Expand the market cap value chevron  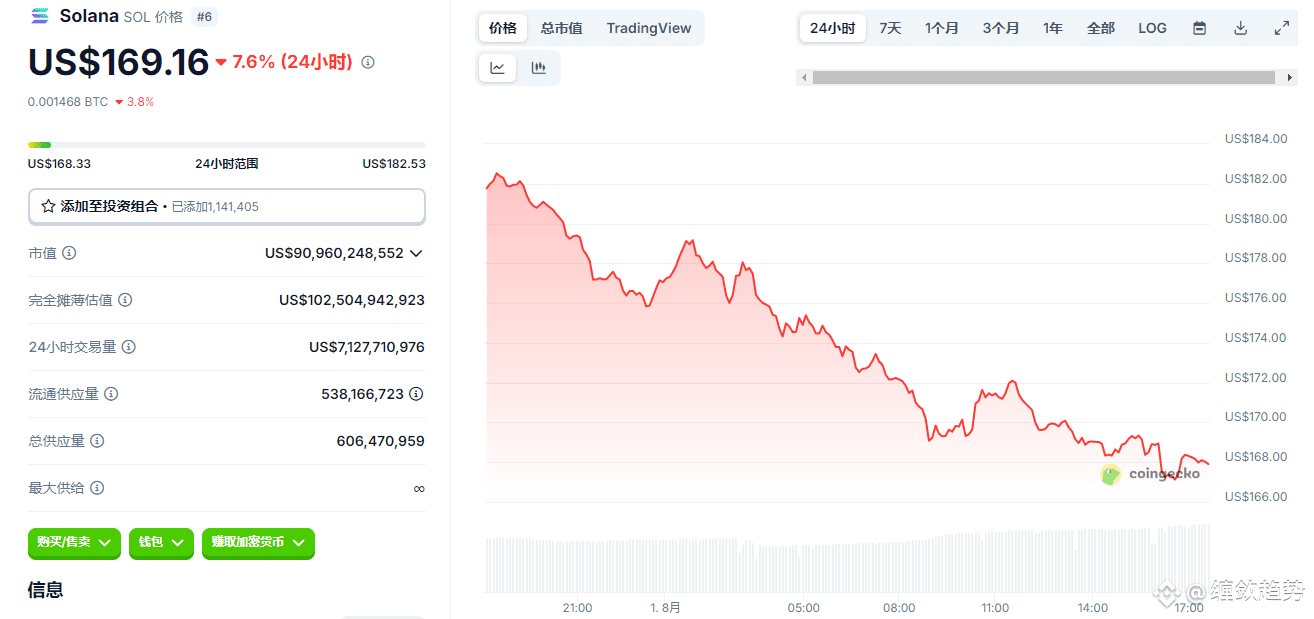click(x=416, y=253)
